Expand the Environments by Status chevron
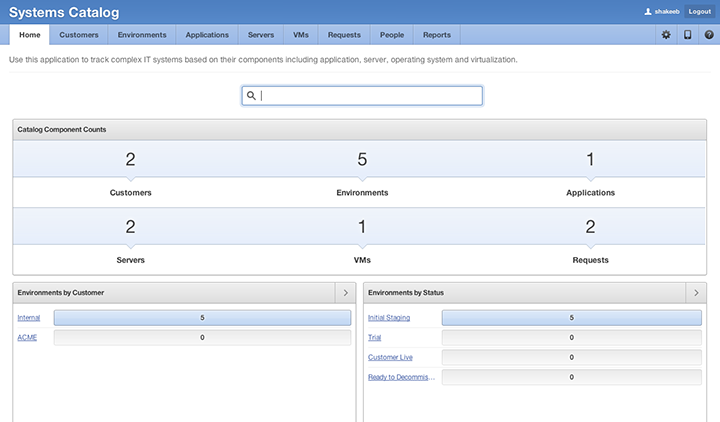This screenshot has height=422, width=720. [695, 293]
